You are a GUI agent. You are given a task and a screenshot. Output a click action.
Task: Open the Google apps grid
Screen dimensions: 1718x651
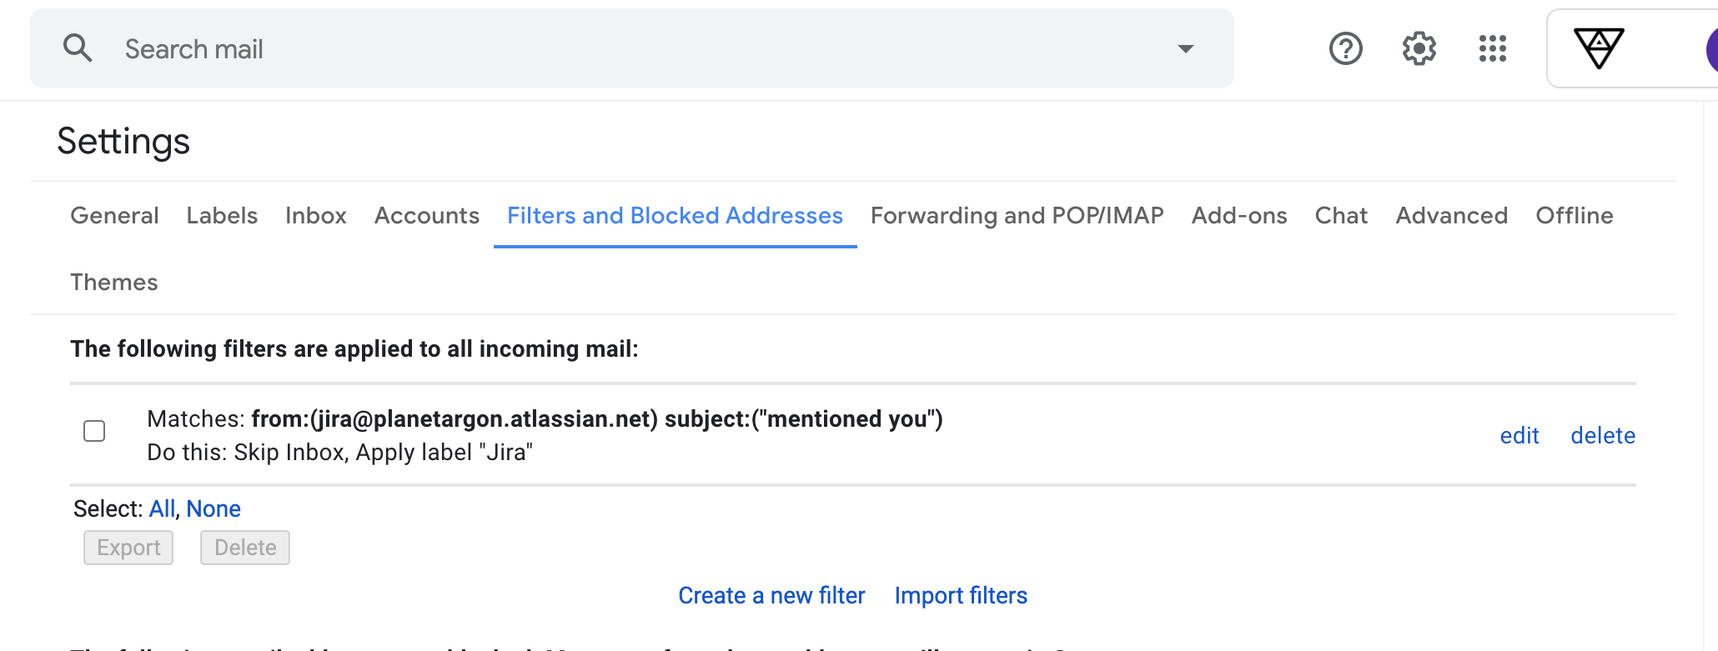pyautogui.click(x=1492, y=48)
